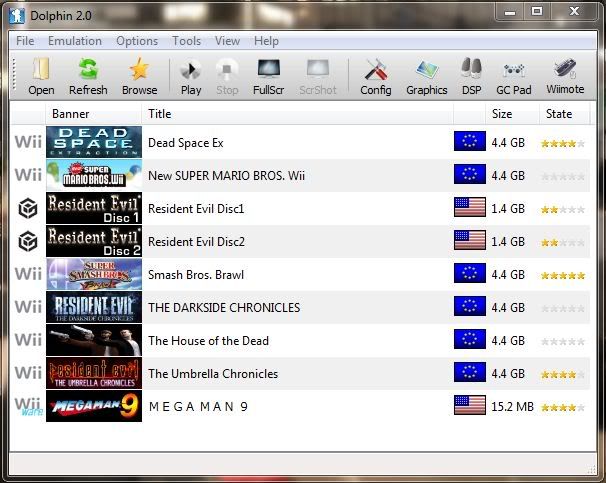This screenshot has height=483, width=606.
Task: Minimize the Dolphin 2.0 window
Action: tap(510, 11)
